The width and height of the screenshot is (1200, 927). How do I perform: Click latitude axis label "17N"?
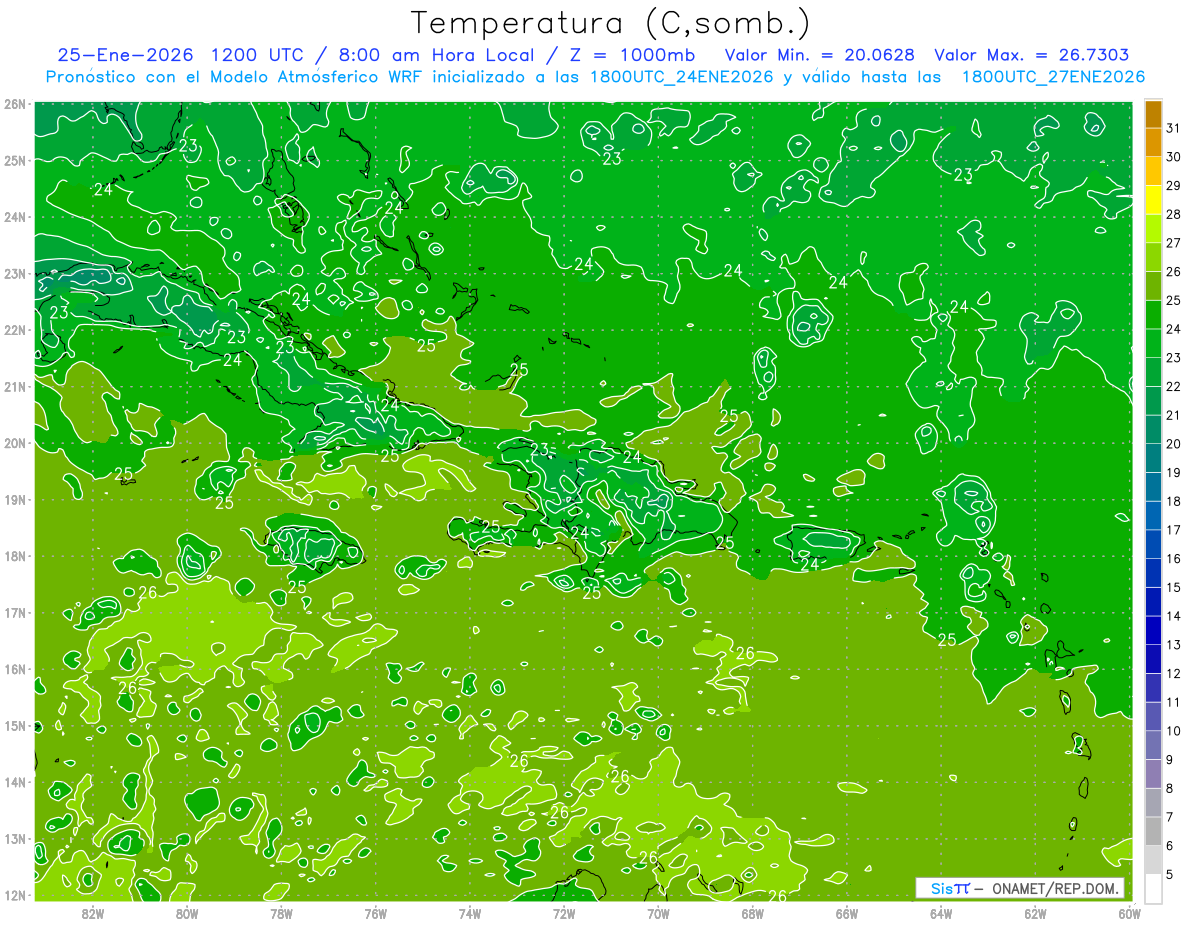point(14,613)
